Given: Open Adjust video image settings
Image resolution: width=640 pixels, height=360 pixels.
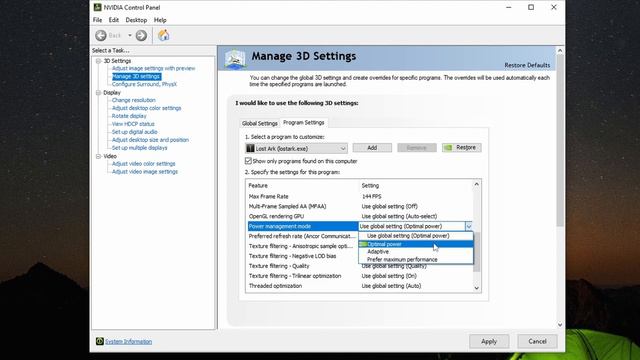Looking at the screenshot, I should click(145, 172).
